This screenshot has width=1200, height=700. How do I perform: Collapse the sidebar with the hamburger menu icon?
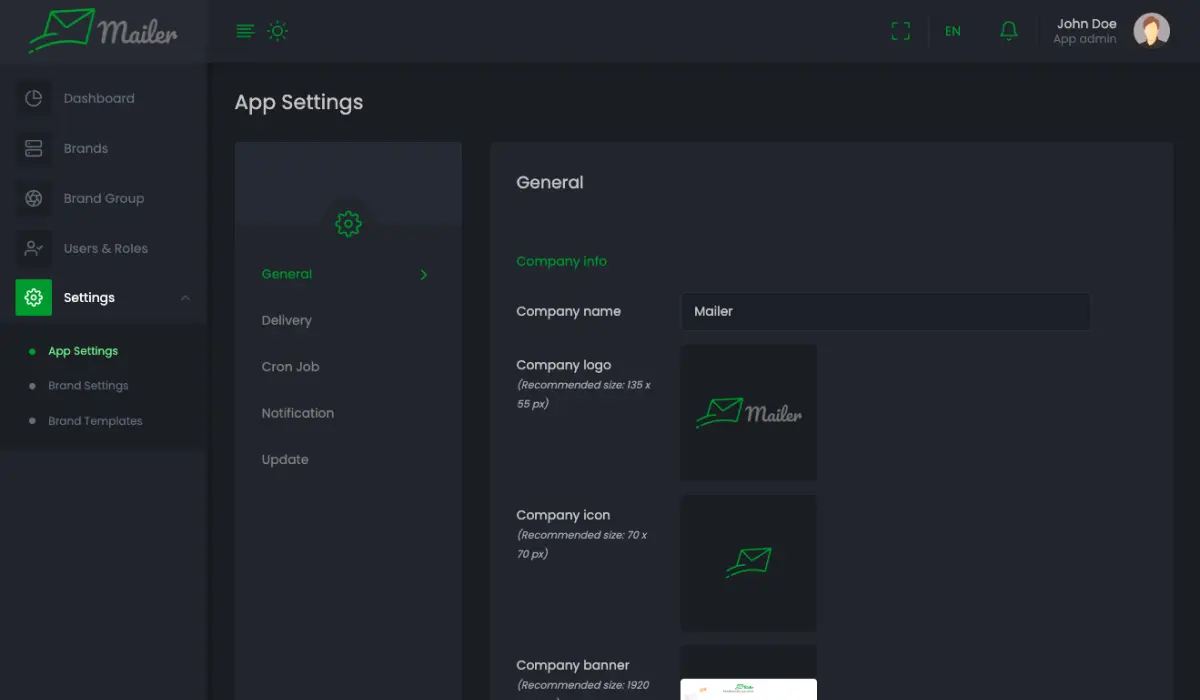245,31
